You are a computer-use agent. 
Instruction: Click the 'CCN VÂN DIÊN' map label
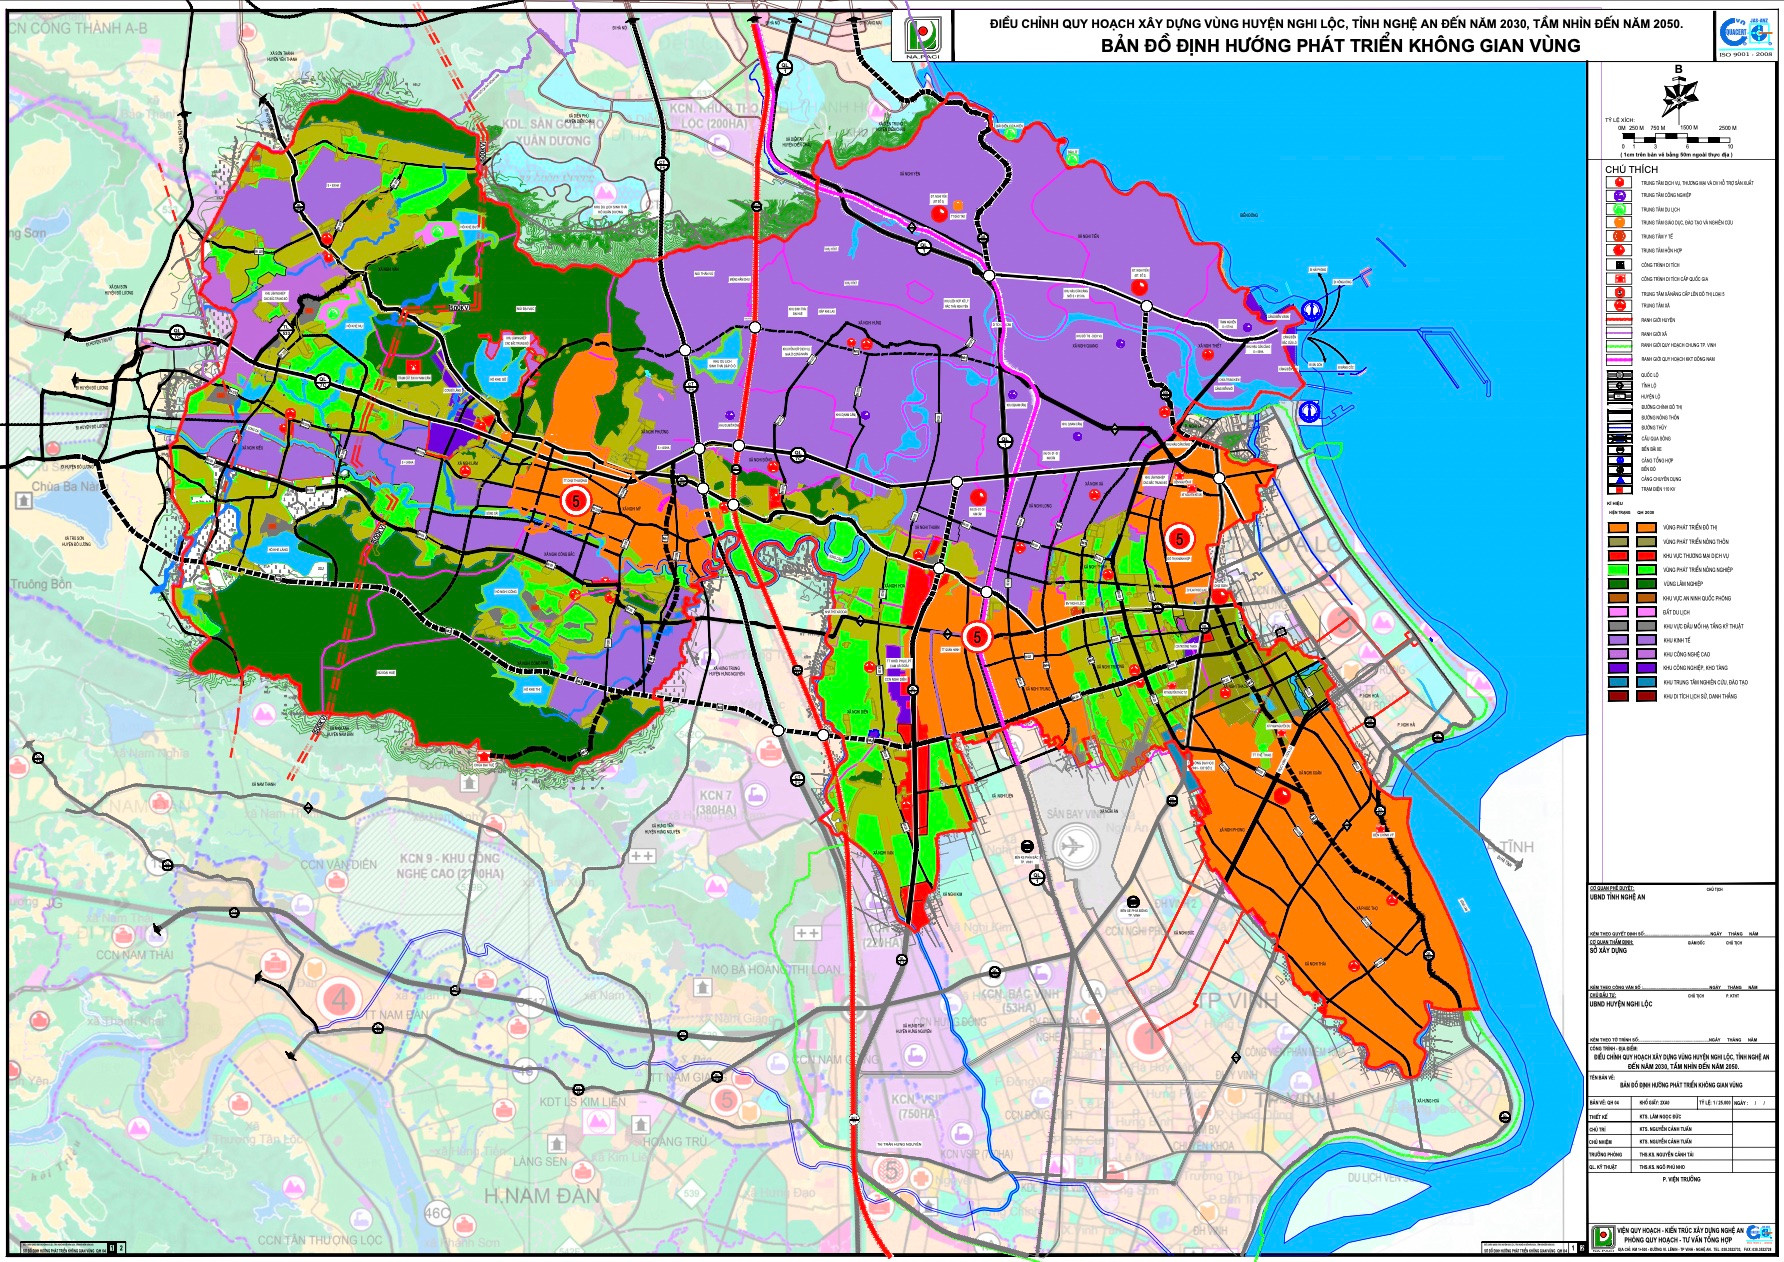click(339, 865)
